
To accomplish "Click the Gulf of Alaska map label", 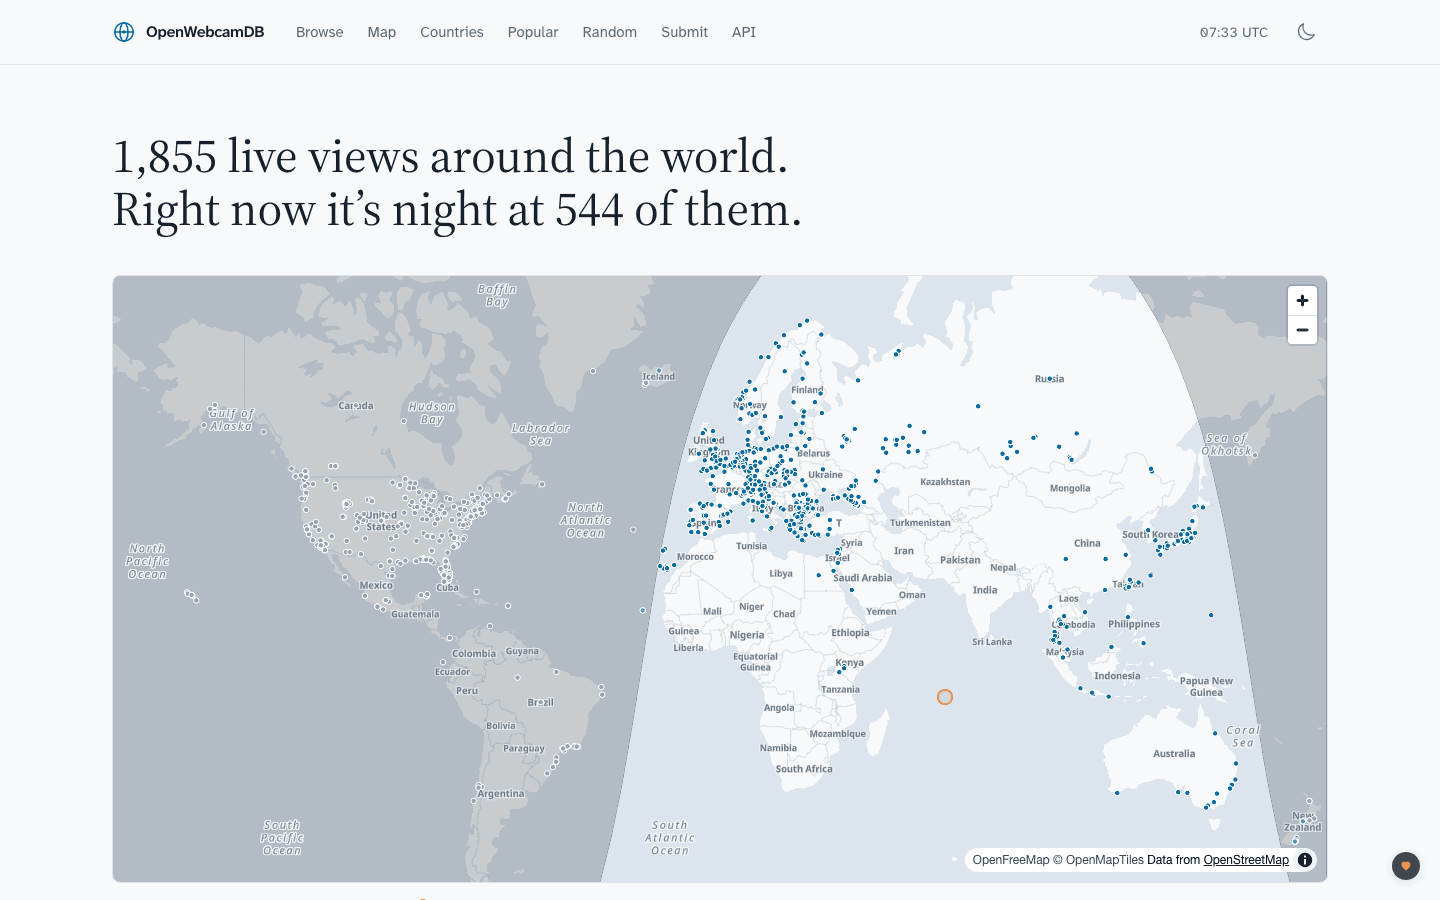I will [231, 419].
